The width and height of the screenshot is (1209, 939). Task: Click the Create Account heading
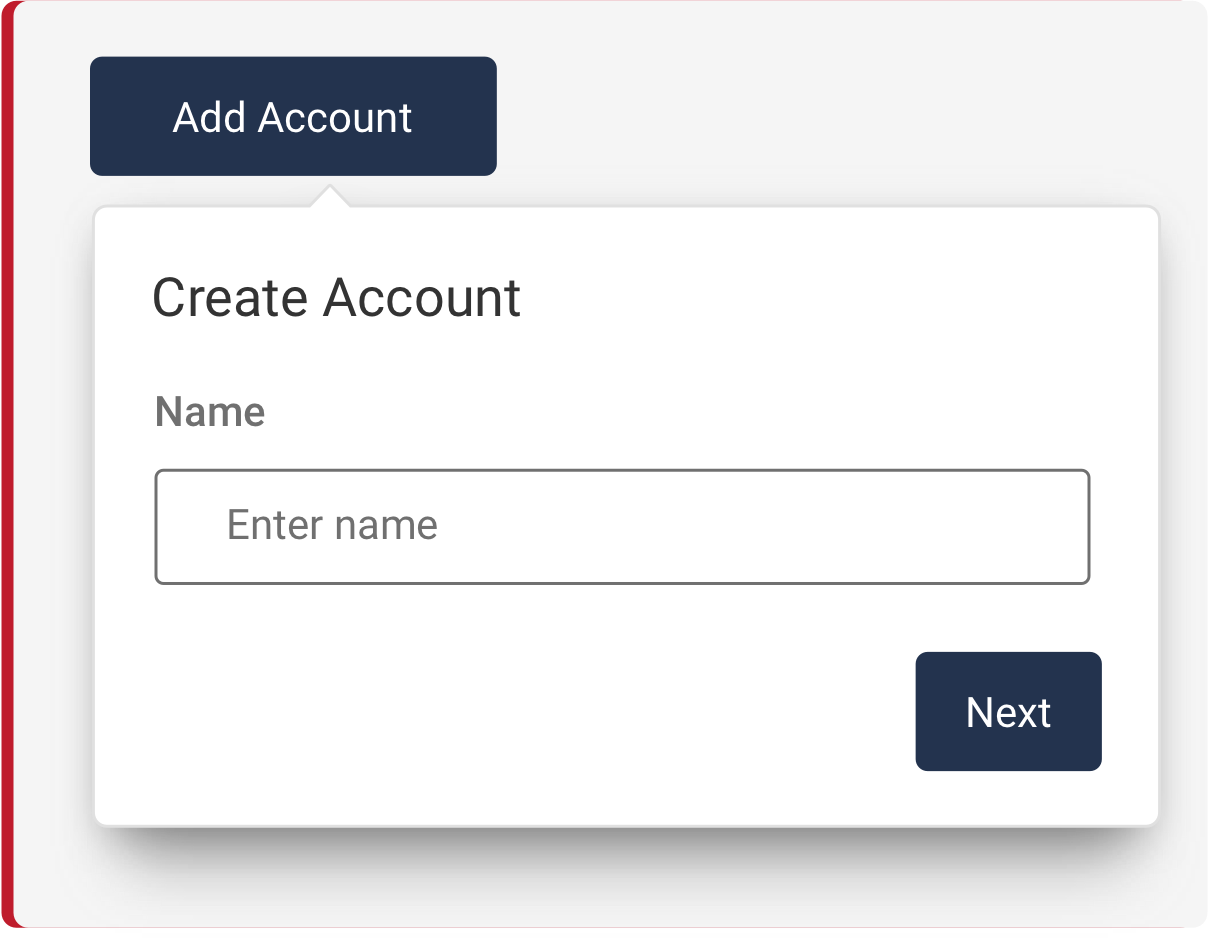(x=336, y=298)
